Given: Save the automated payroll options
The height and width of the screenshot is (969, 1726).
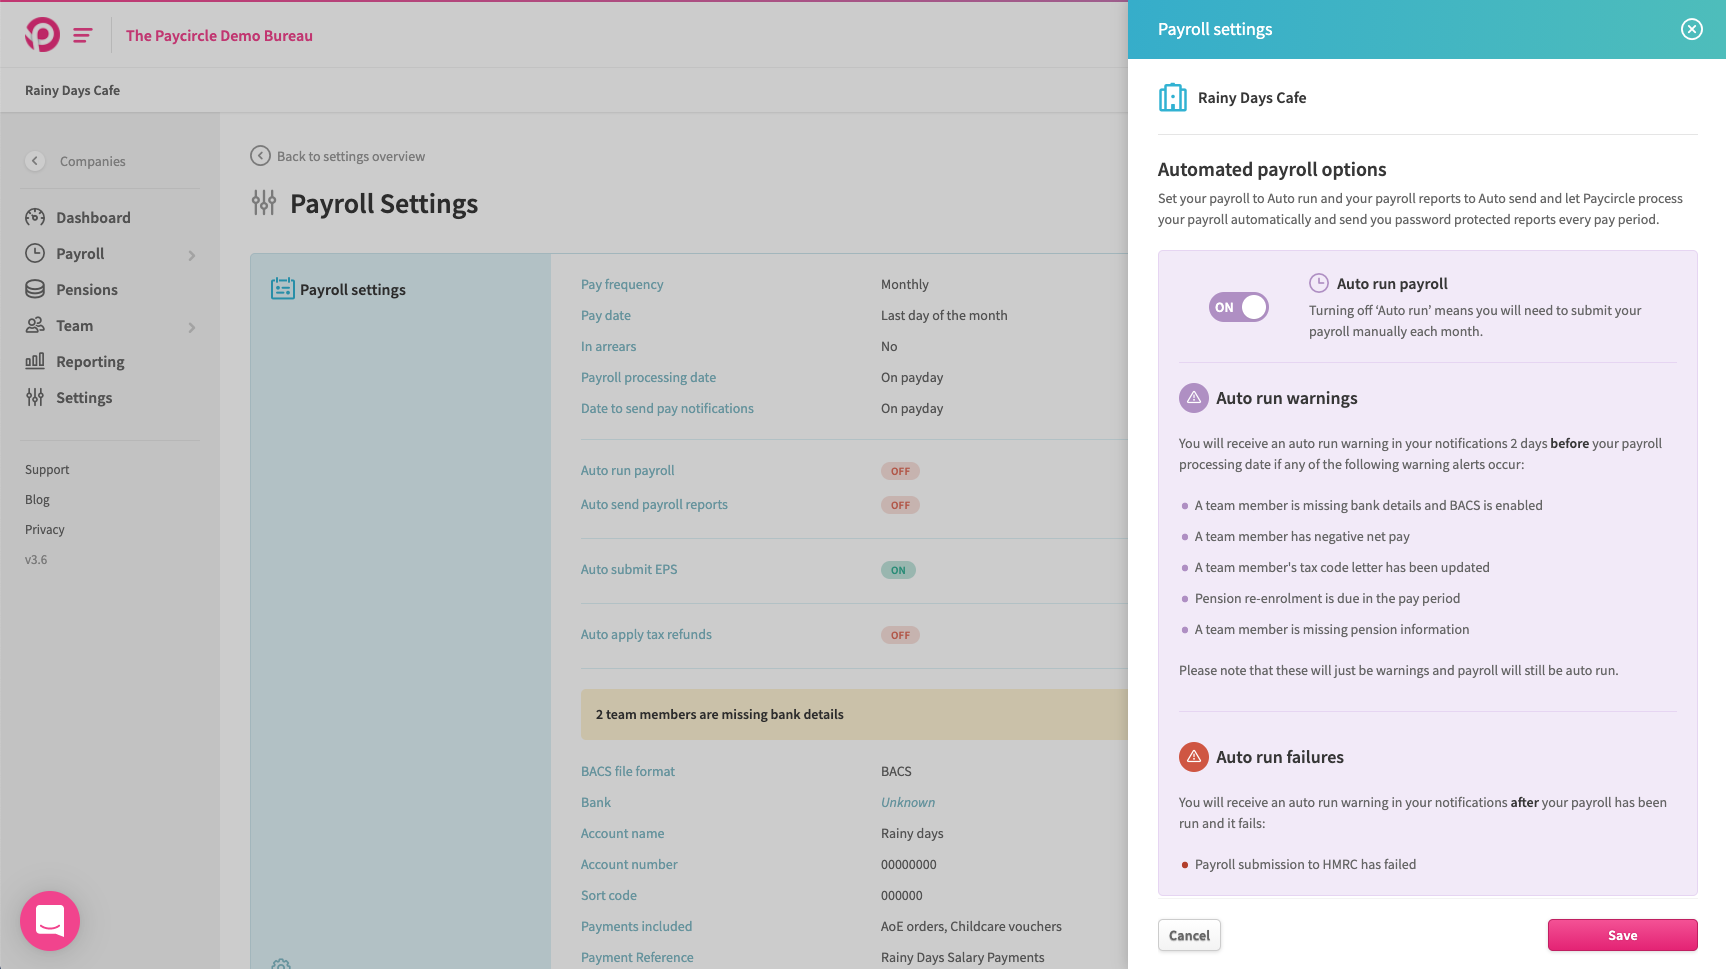Looking at the screenshot, I should [1622, 935].
